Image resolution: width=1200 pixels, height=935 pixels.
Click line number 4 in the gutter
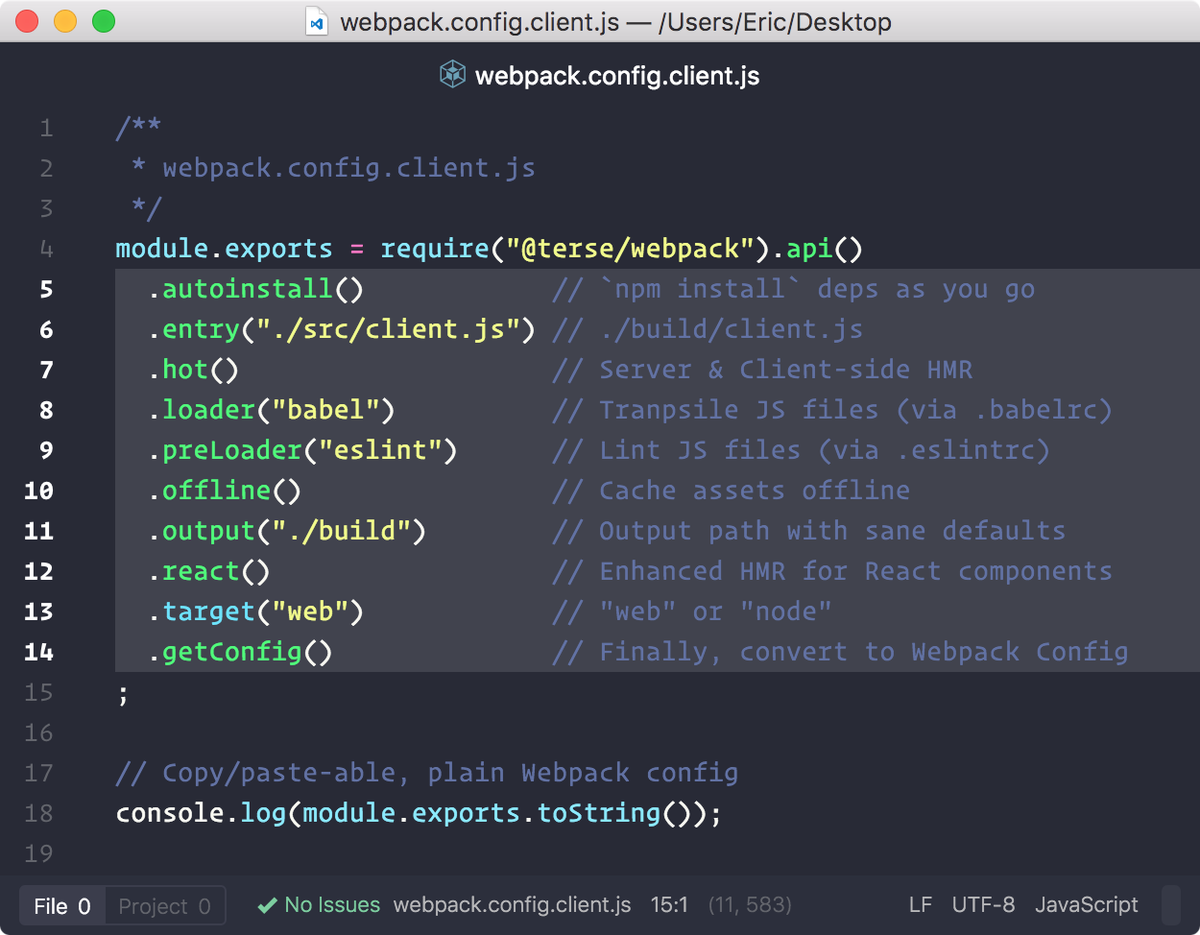46,249
